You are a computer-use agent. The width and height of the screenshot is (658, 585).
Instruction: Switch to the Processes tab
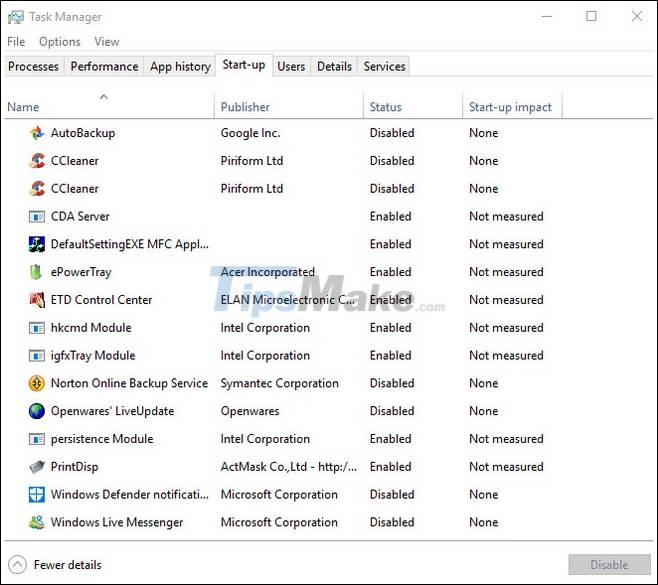coord(34,66)
